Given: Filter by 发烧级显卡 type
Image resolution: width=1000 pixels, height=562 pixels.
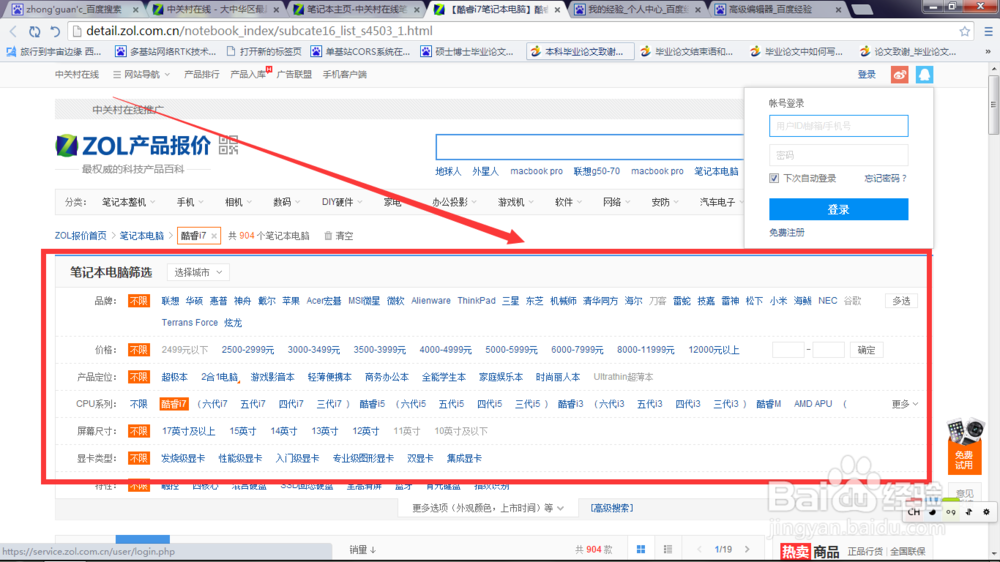Looking at the screenshot, I should 183,458.
